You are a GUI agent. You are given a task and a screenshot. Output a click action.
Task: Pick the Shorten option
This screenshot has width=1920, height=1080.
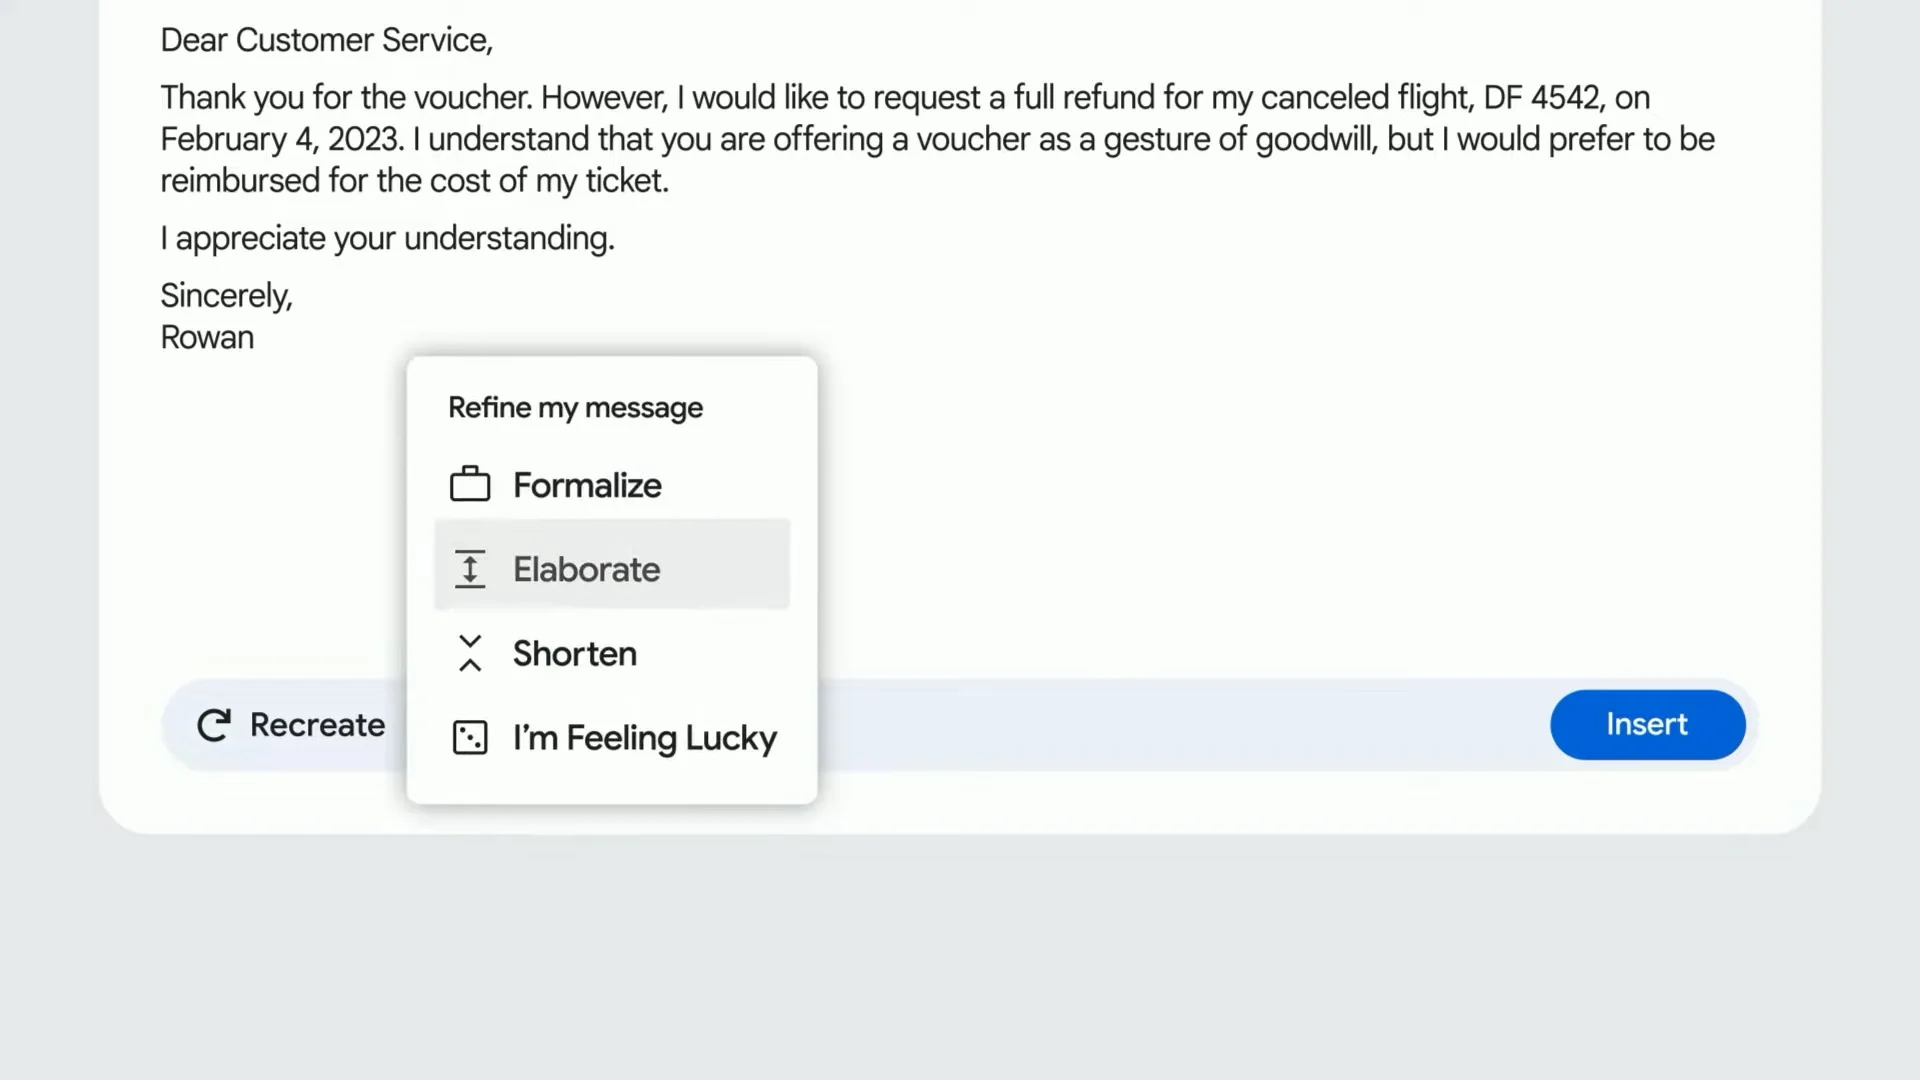point(575,653)
